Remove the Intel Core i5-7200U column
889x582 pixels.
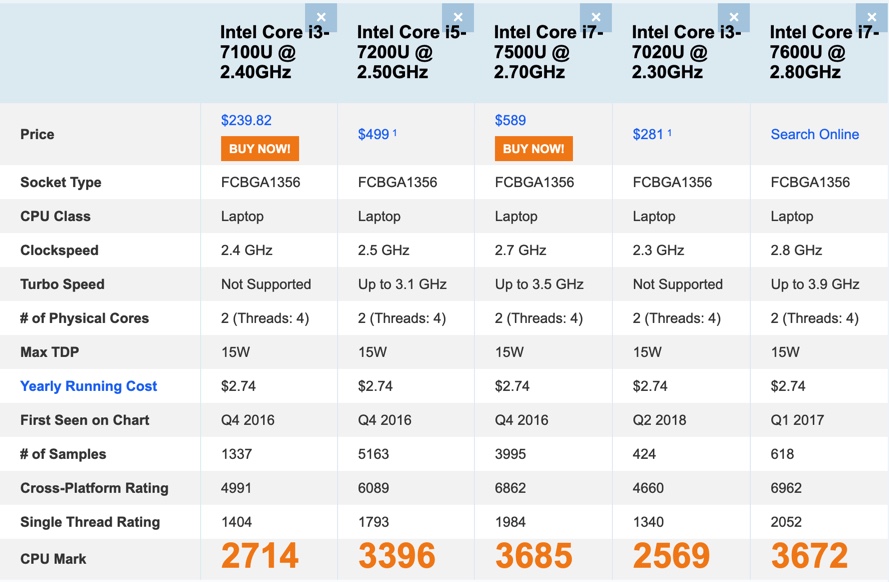[458, 17]
